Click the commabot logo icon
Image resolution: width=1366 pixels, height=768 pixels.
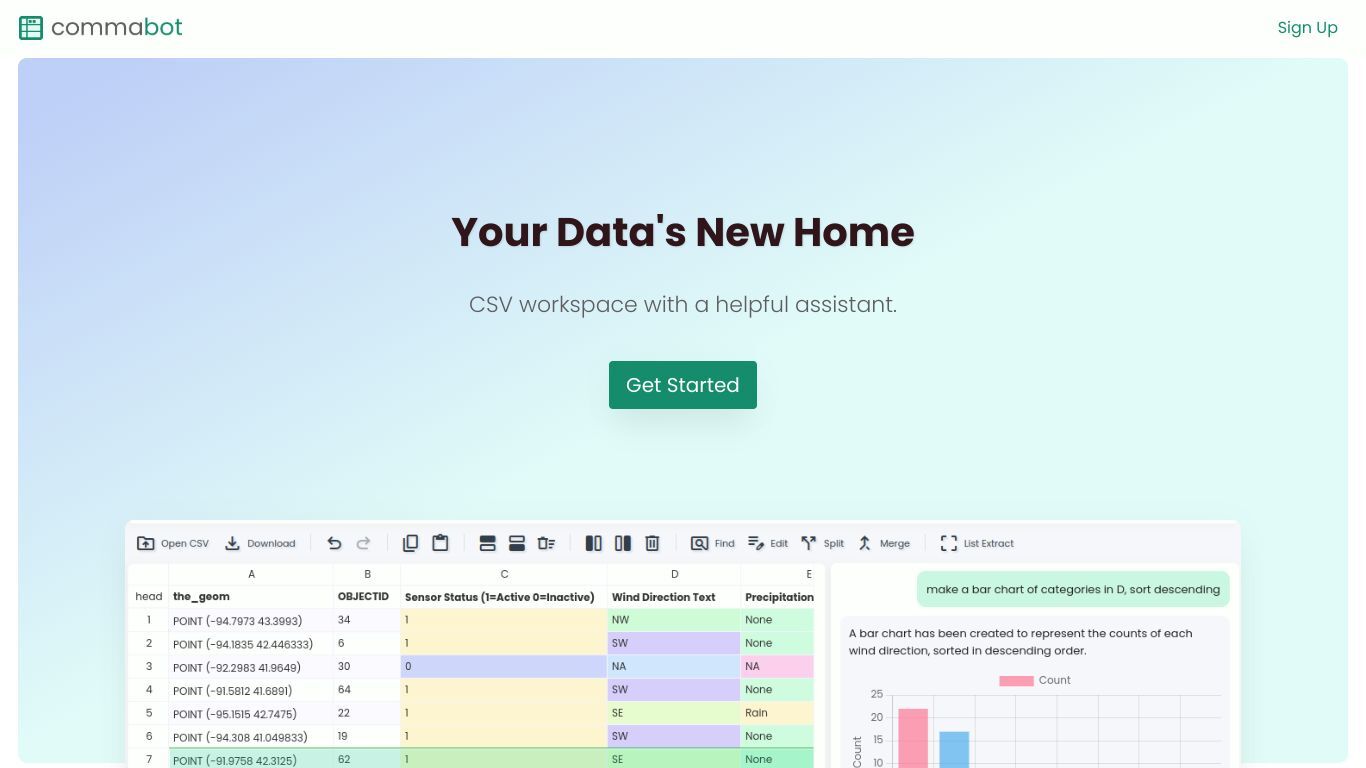click(31, 28)
